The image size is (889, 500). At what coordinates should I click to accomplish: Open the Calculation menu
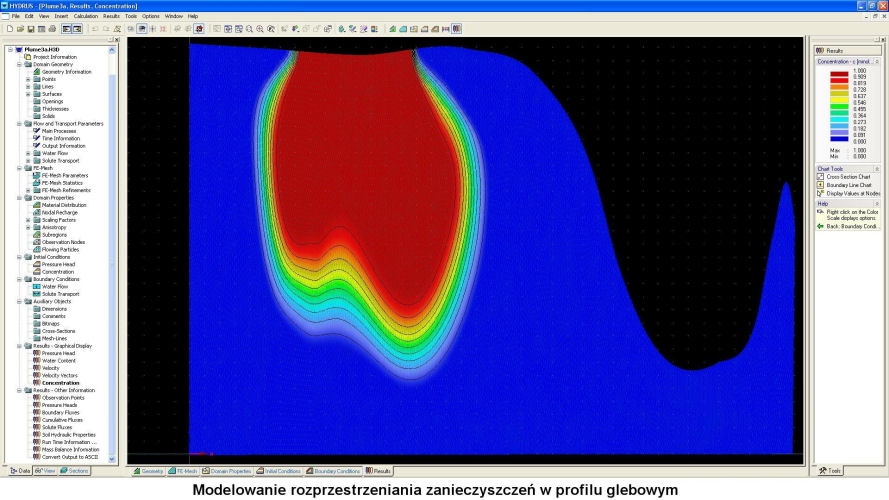pos(86,16)
